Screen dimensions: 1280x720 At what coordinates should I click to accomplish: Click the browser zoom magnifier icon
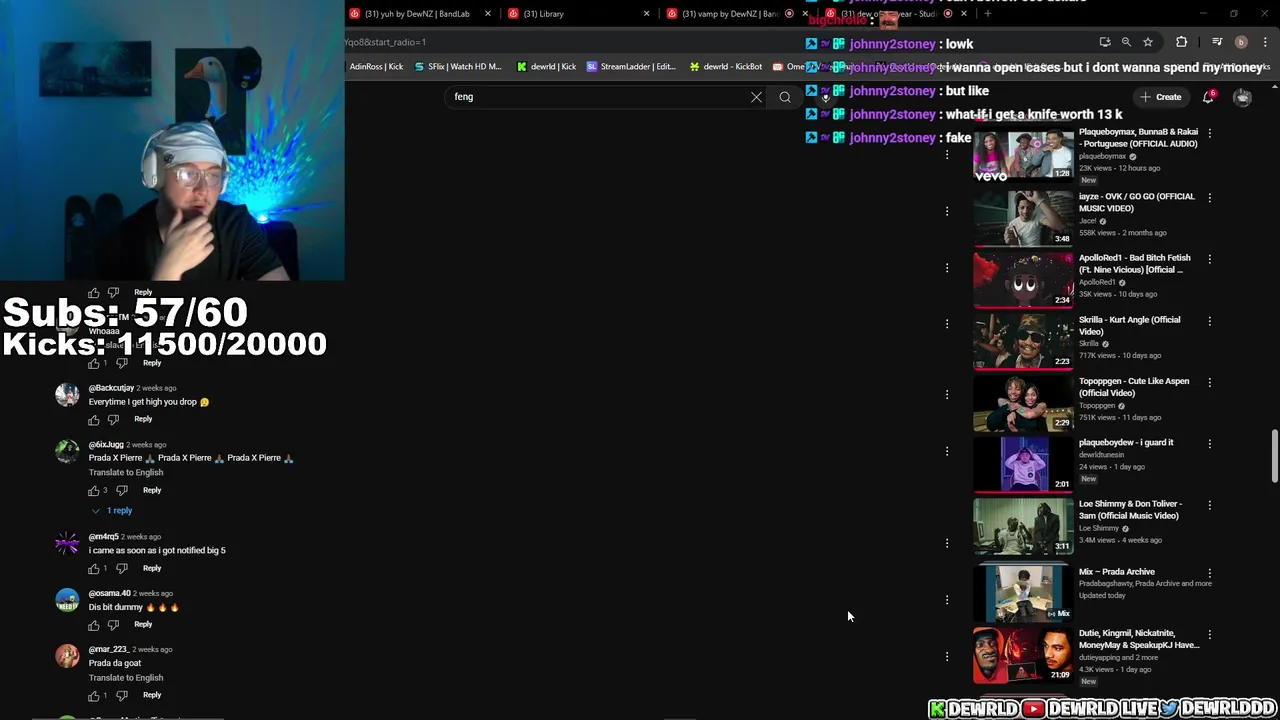[1126, 42]
